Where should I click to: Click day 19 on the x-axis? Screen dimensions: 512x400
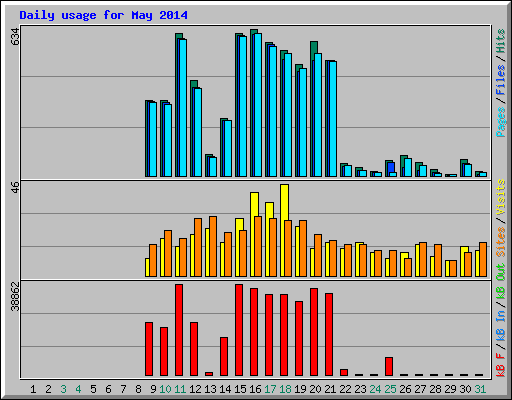point(300,389)
